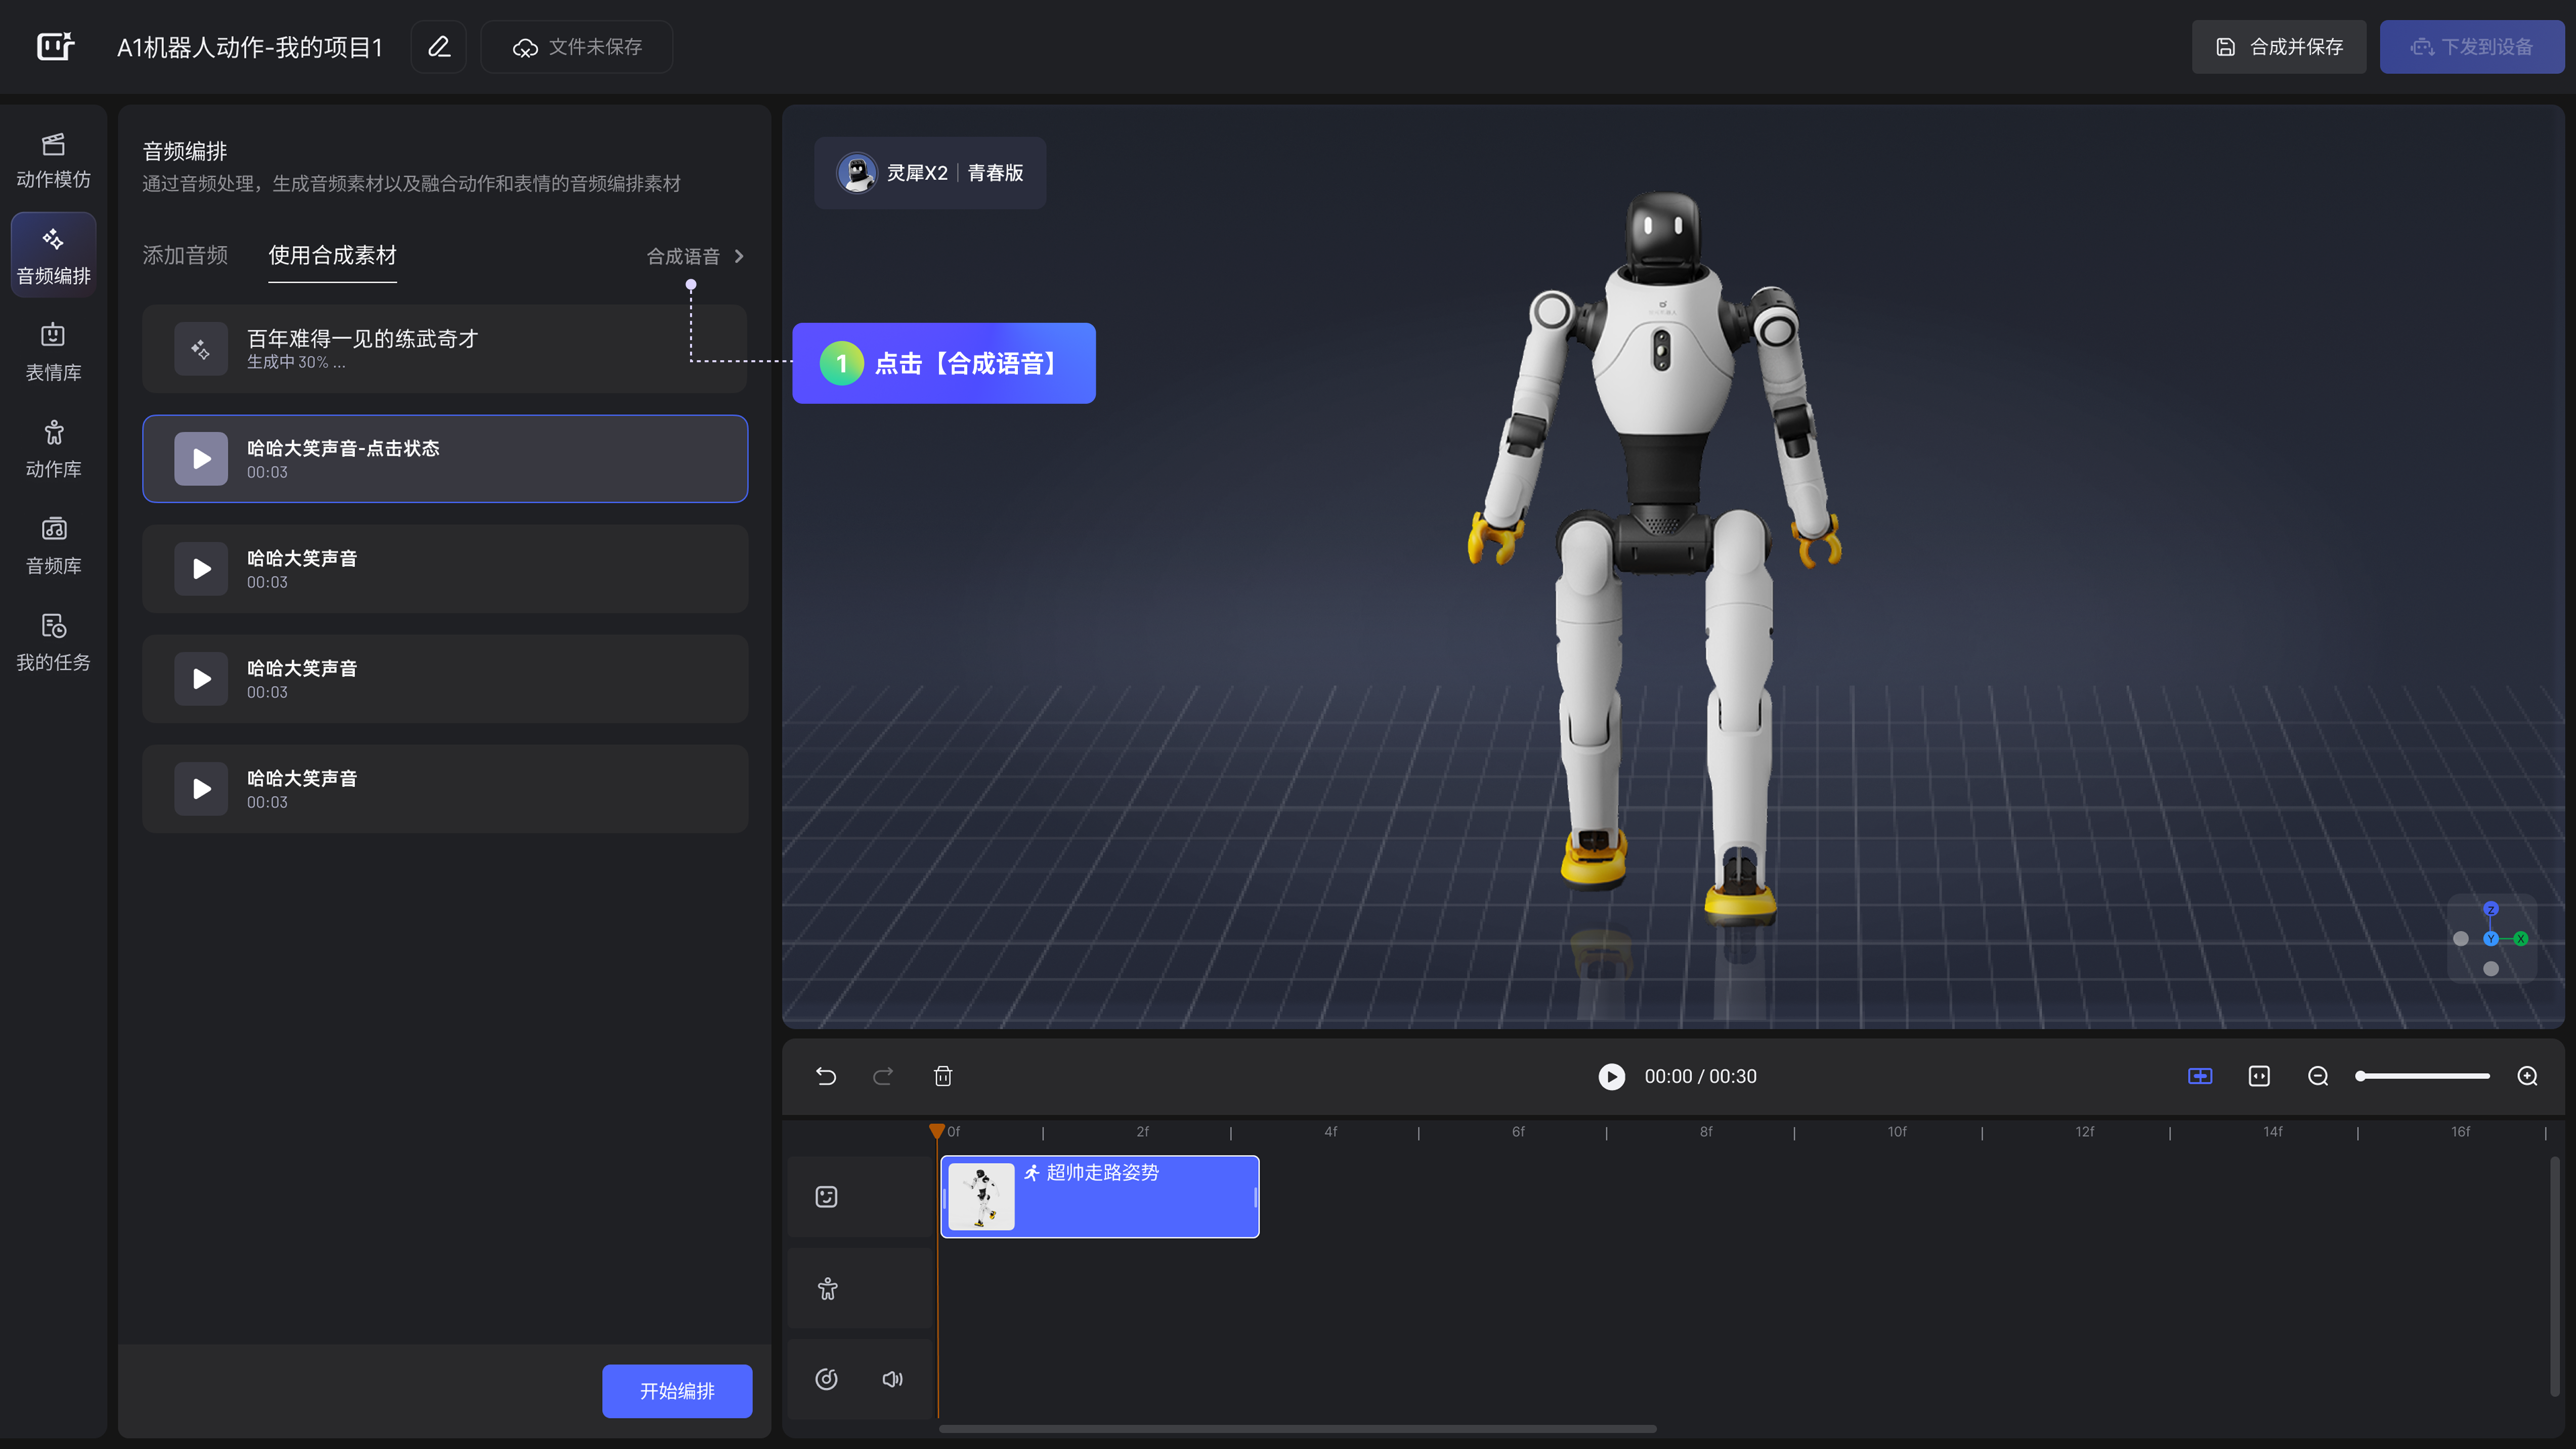Viewport: 2576px width, 1449px height.
Task: Open the 灵犀X2 青春版 robot model selector
Action: [930, 173]
